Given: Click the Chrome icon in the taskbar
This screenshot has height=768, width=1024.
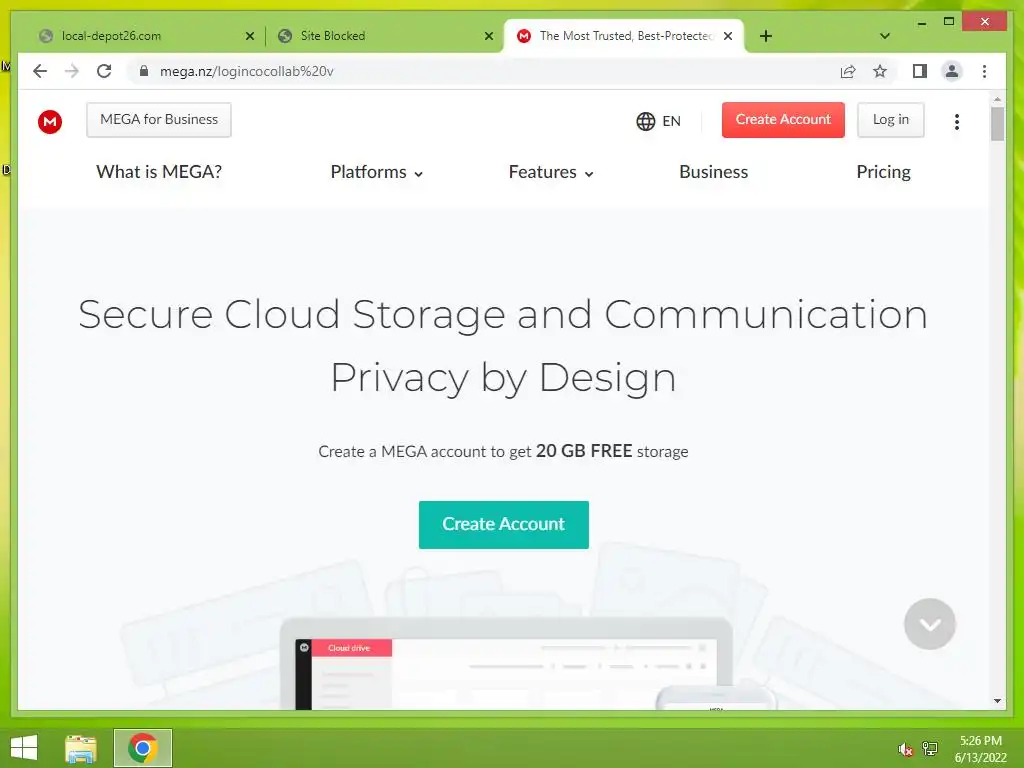Looking at the screenshot, I should [142, 748].
